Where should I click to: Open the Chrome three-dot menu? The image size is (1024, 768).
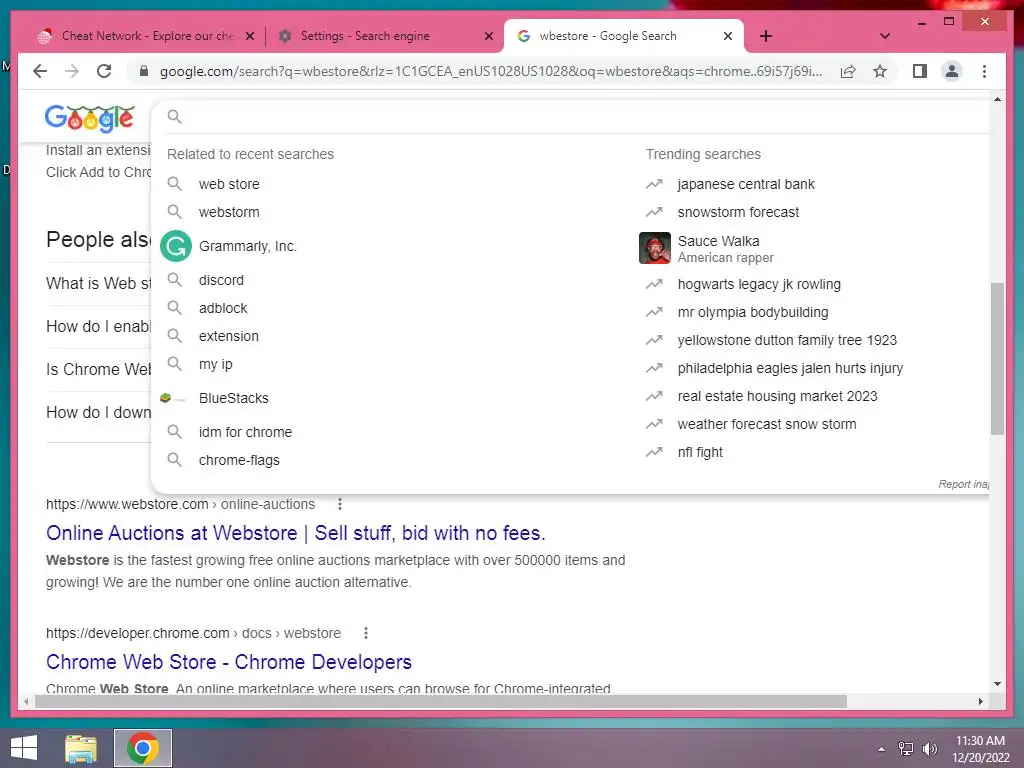click(984, 71)
